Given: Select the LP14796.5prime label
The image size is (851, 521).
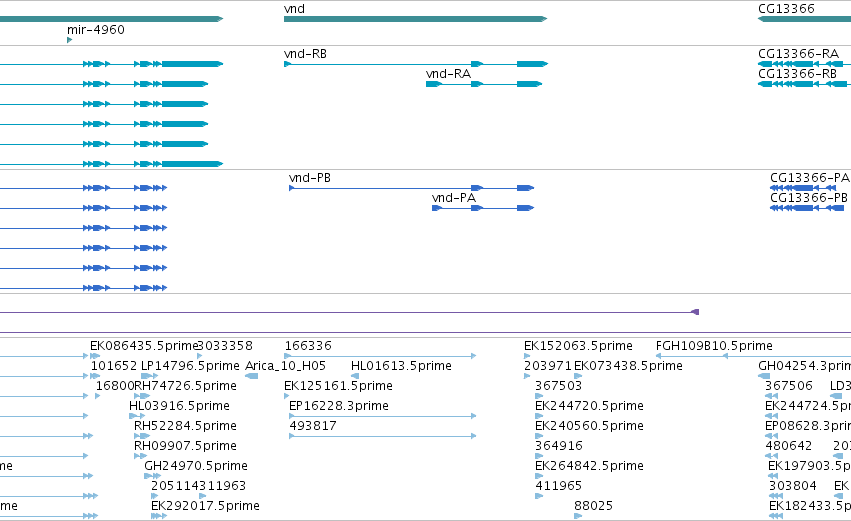Looking at the screenshot, I should tap(190, 366).
